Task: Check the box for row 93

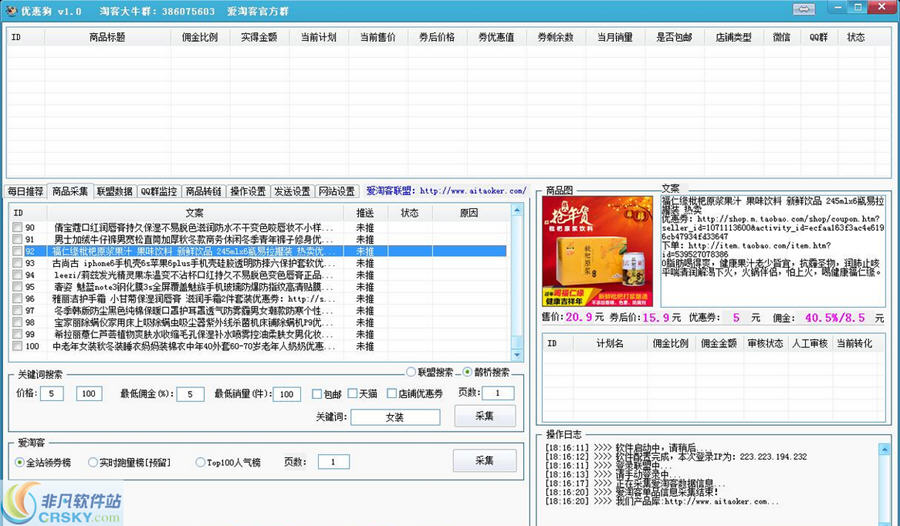Action: click(x=17, y=263)
